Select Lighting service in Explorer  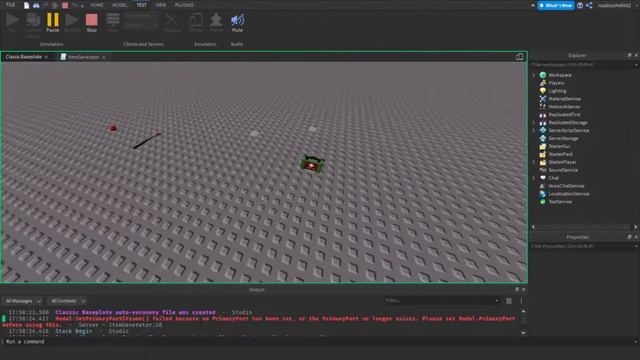tap(557, 91)
